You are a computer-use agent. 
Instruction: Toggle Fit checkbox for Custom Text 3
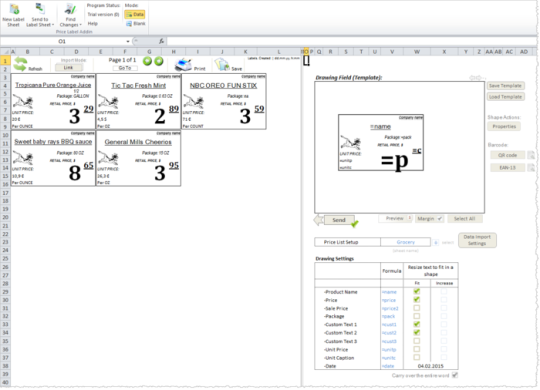417,341
